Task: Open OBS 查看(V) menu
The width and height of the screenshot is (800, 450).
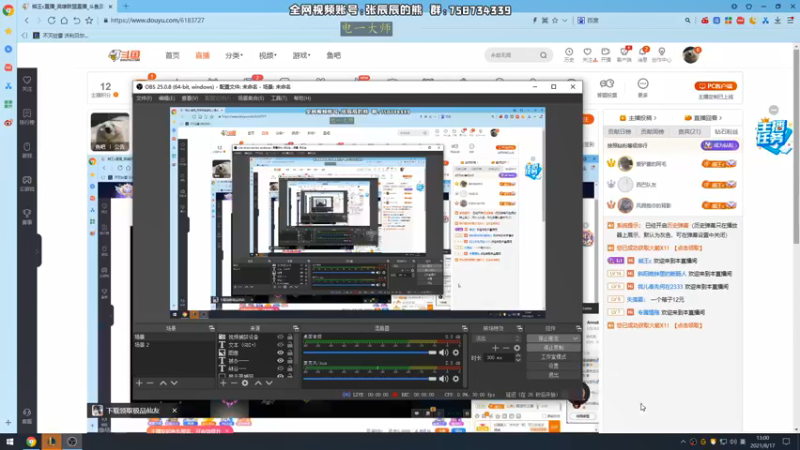Action: pos(189,98)
